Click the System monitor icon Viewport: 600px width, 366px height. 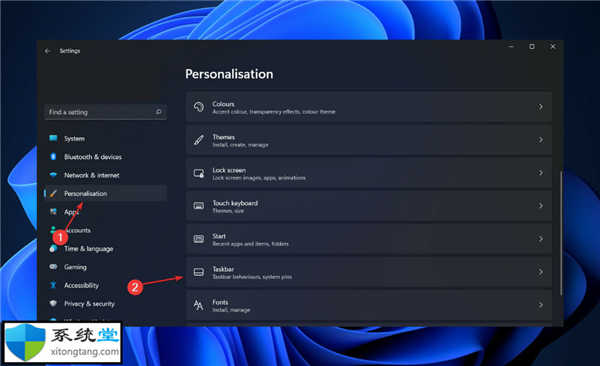(53, 138)
